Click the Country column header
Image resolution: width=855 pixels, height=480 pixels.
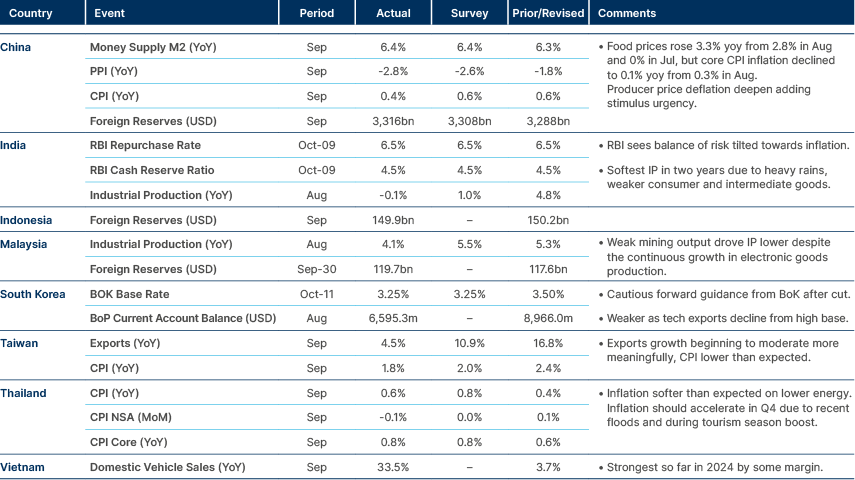27,14
